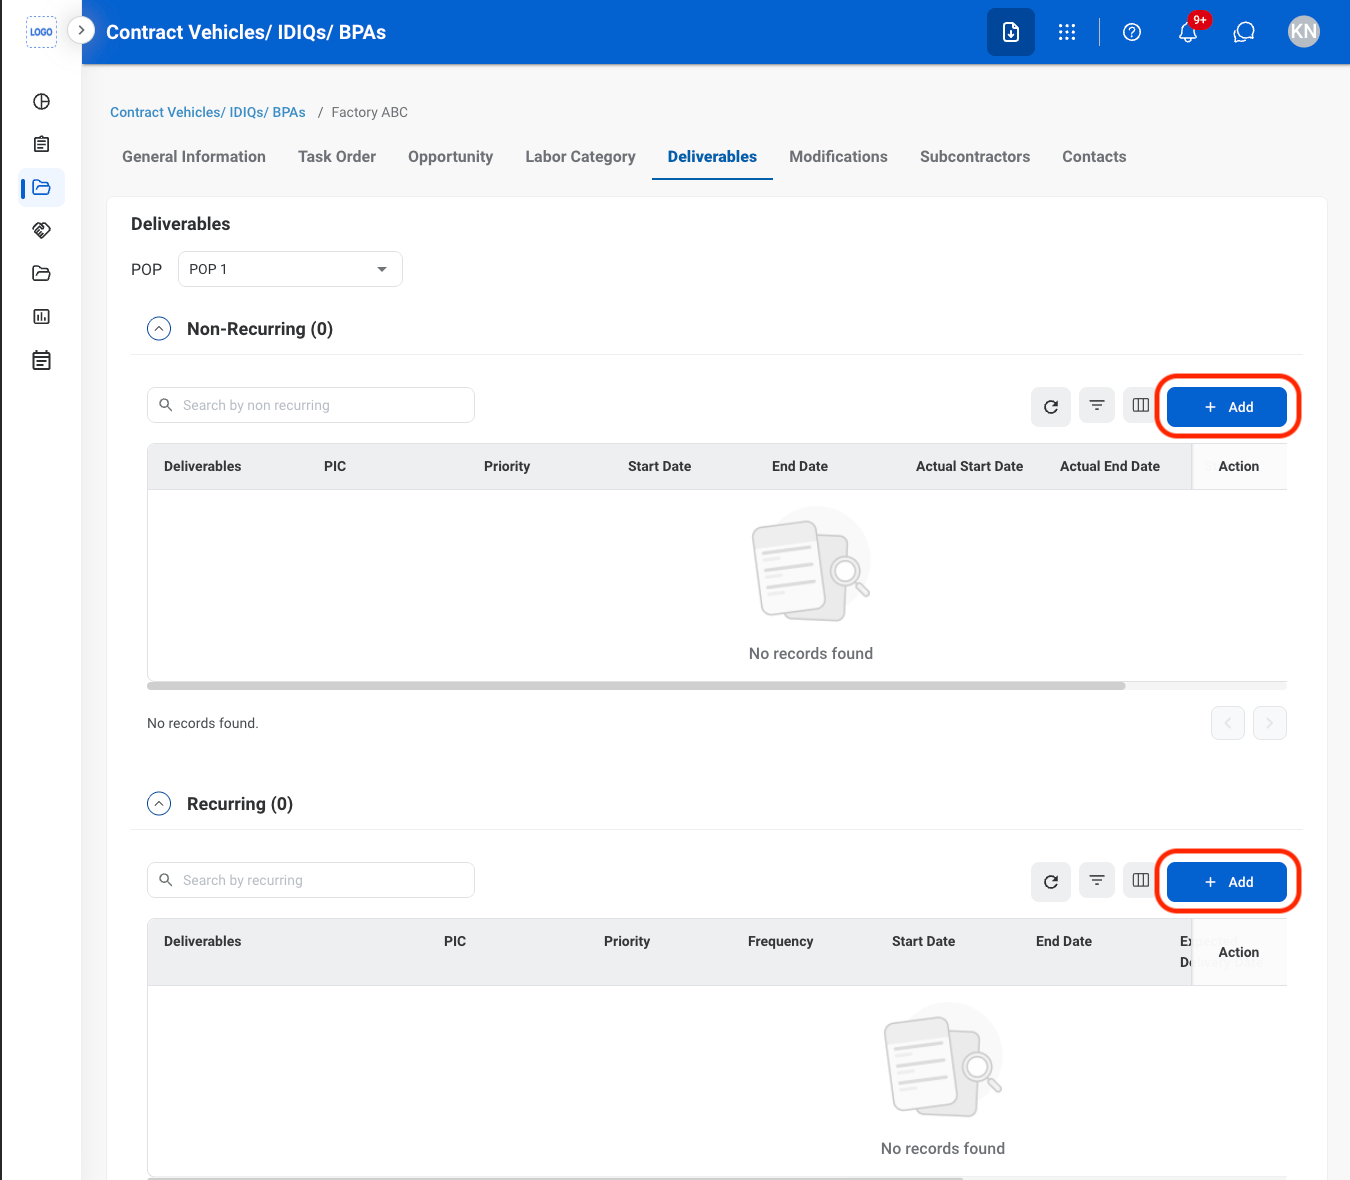Switch to the Modifications tab

click(x=838, y=157)
